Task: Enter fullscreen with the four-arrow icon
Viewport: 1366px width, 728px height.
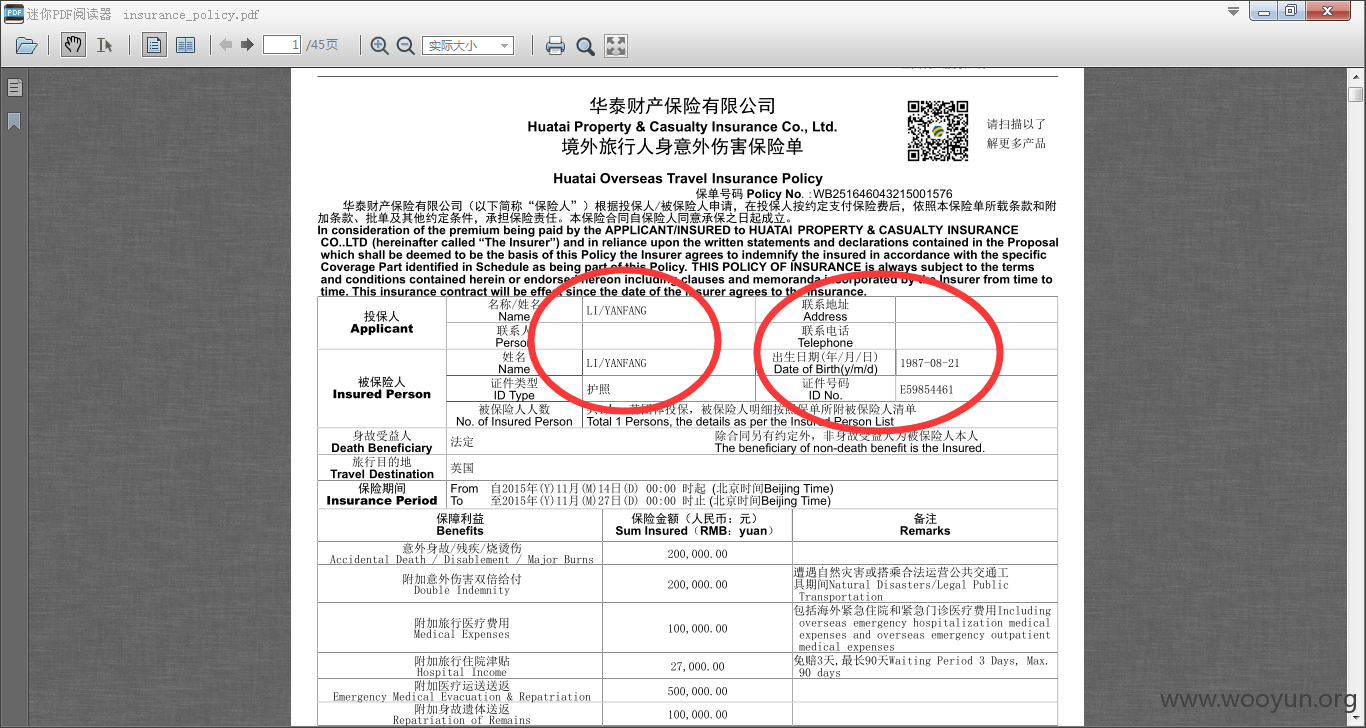Action: [616, 45]
